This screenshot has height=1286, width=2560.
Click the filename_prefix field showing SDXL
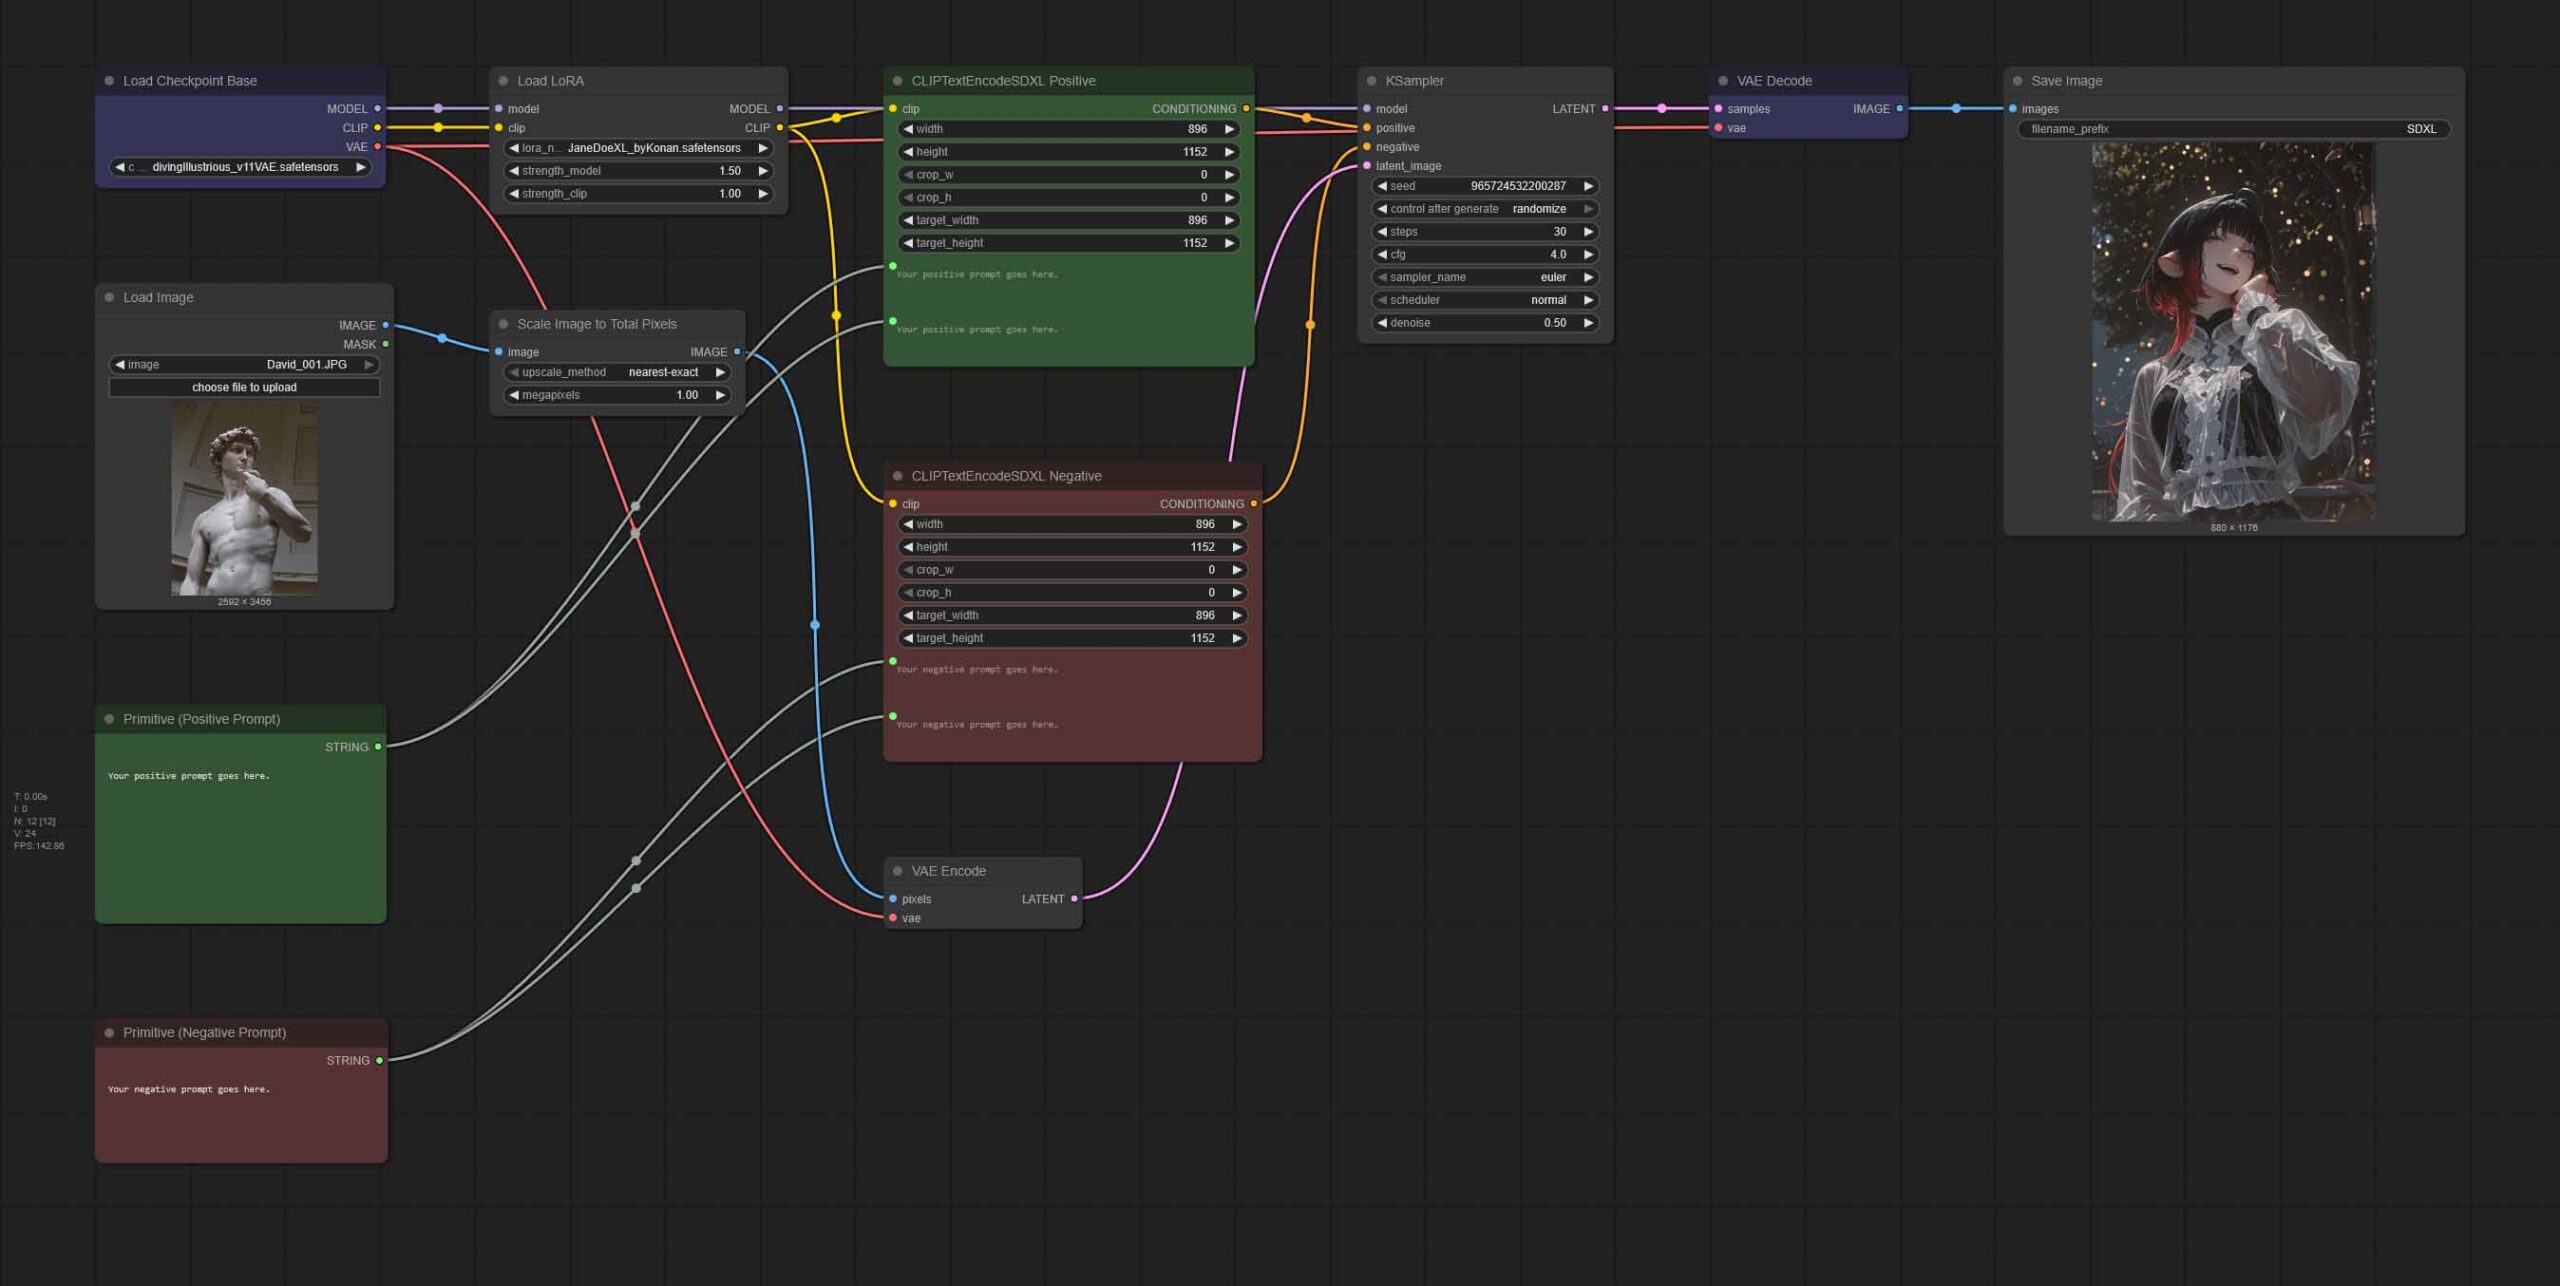[x=2232, y=129]
